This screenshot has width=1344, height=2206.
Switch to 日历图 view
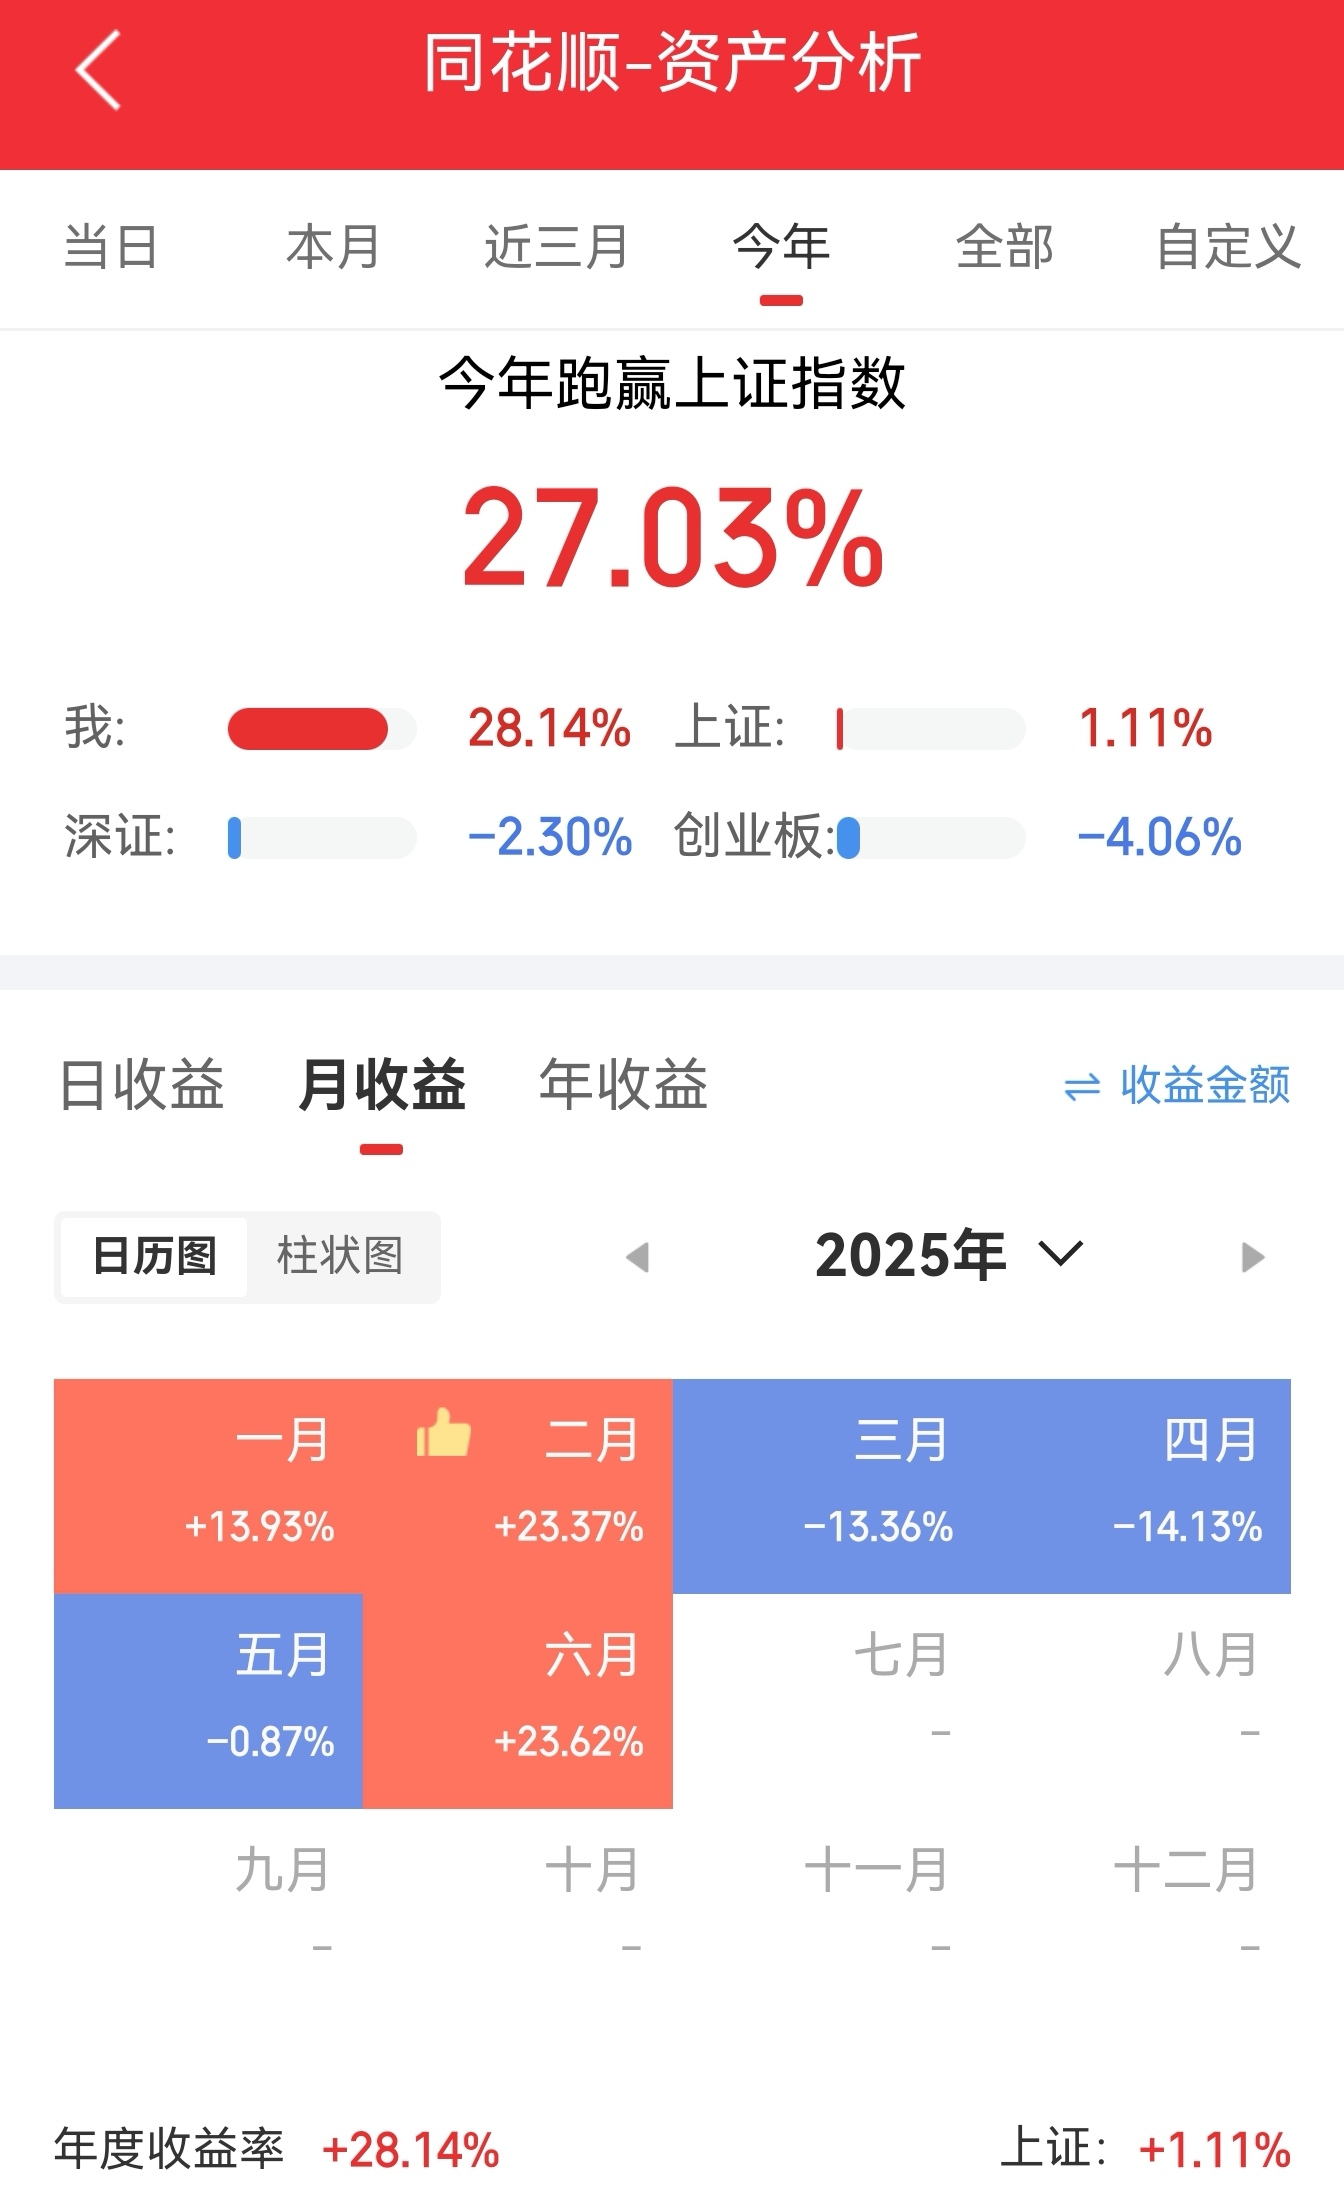point(154,1256)
